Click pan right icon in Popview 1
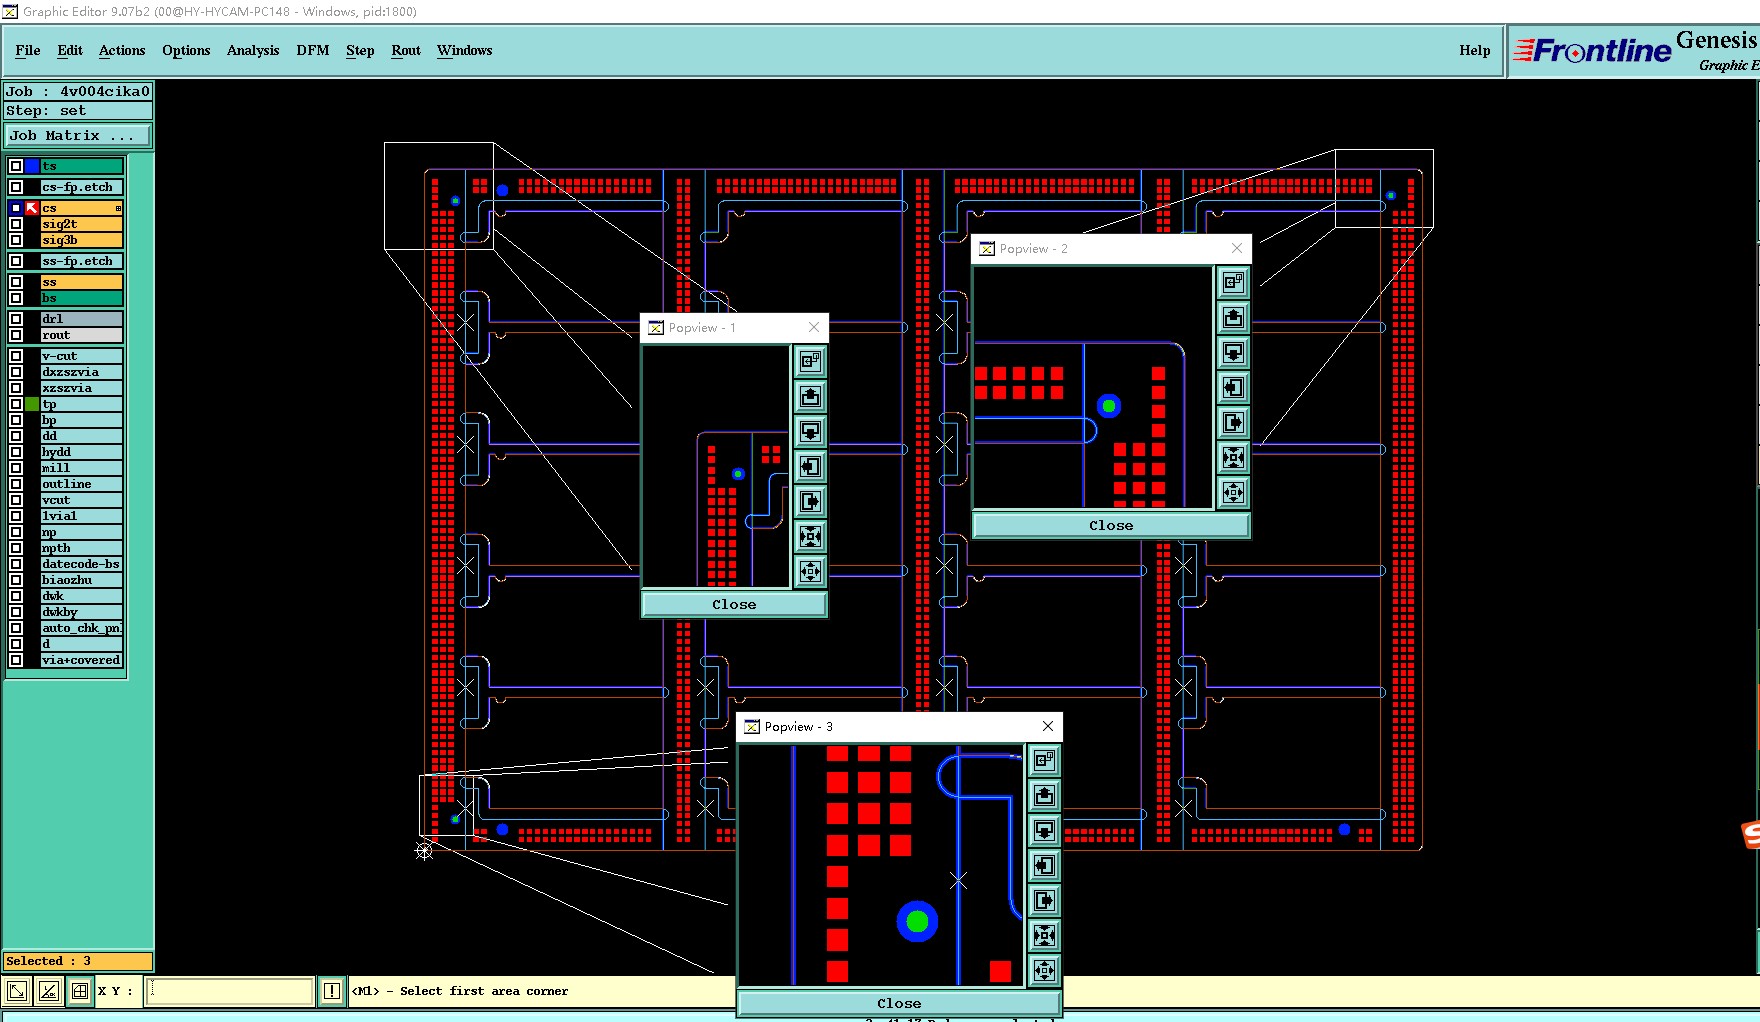Screen dimensions: 1760x1022 tap(810, 501)
